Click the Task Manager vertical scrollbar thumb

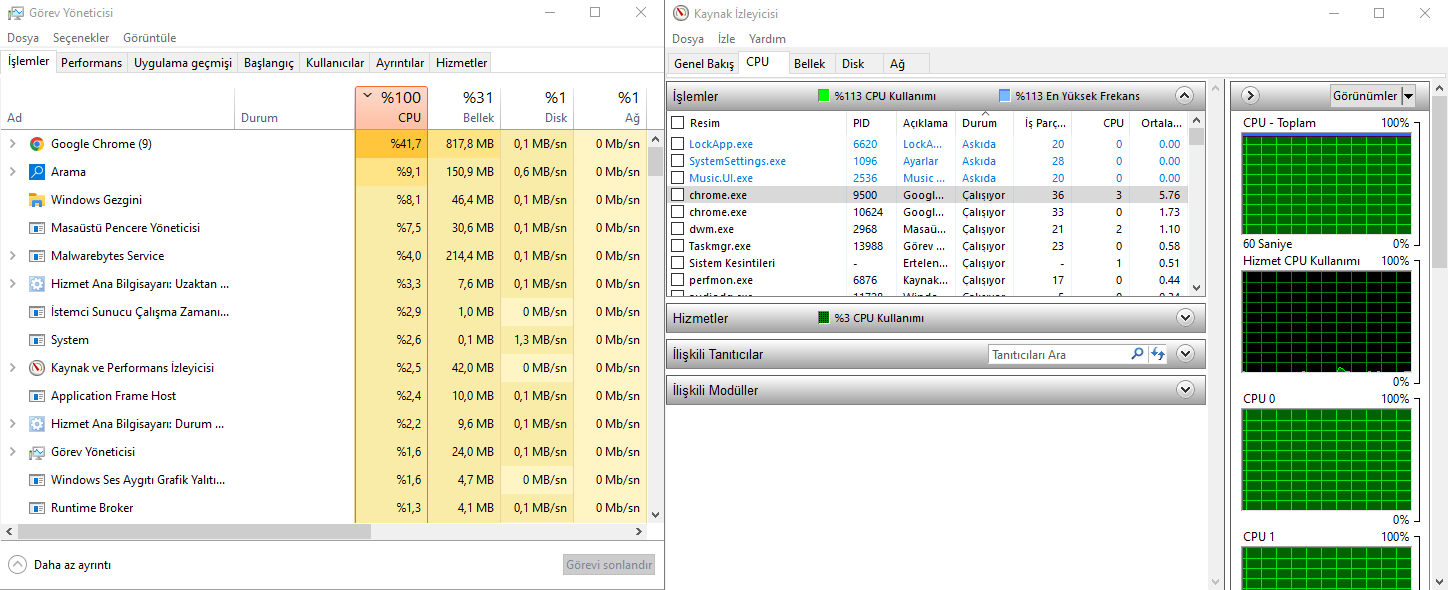pyautogui.click(x=655, y=161)
